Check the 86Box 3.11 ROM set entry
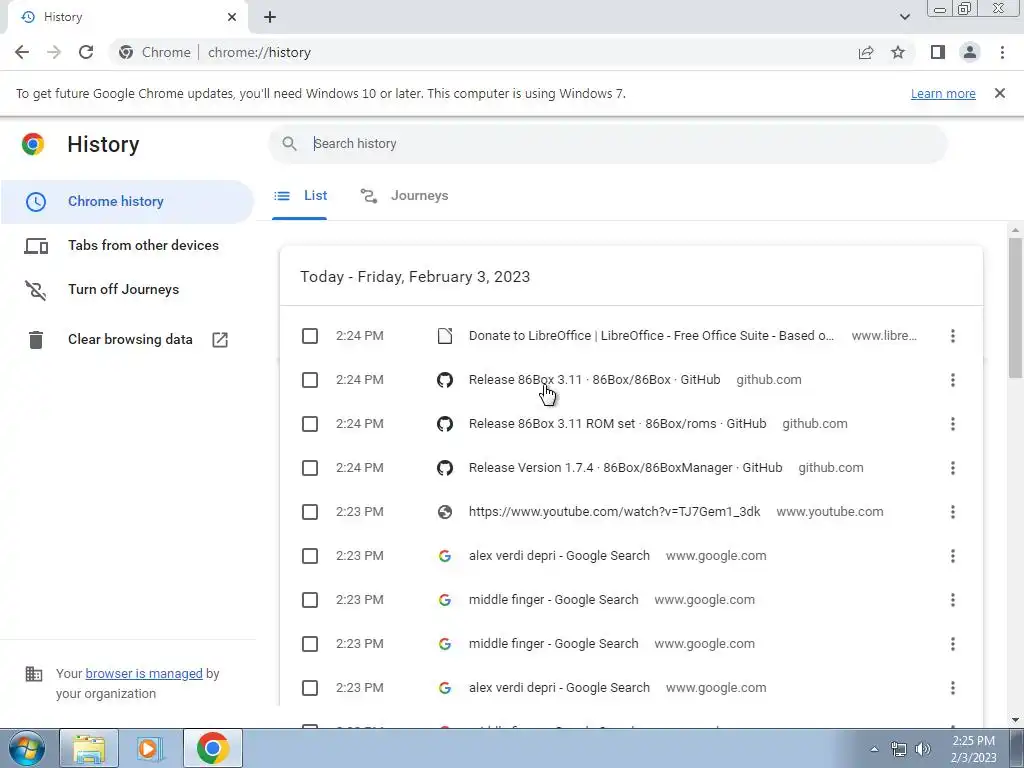Viewport: 1024px width, 768px height. click(x=310, y=424)
